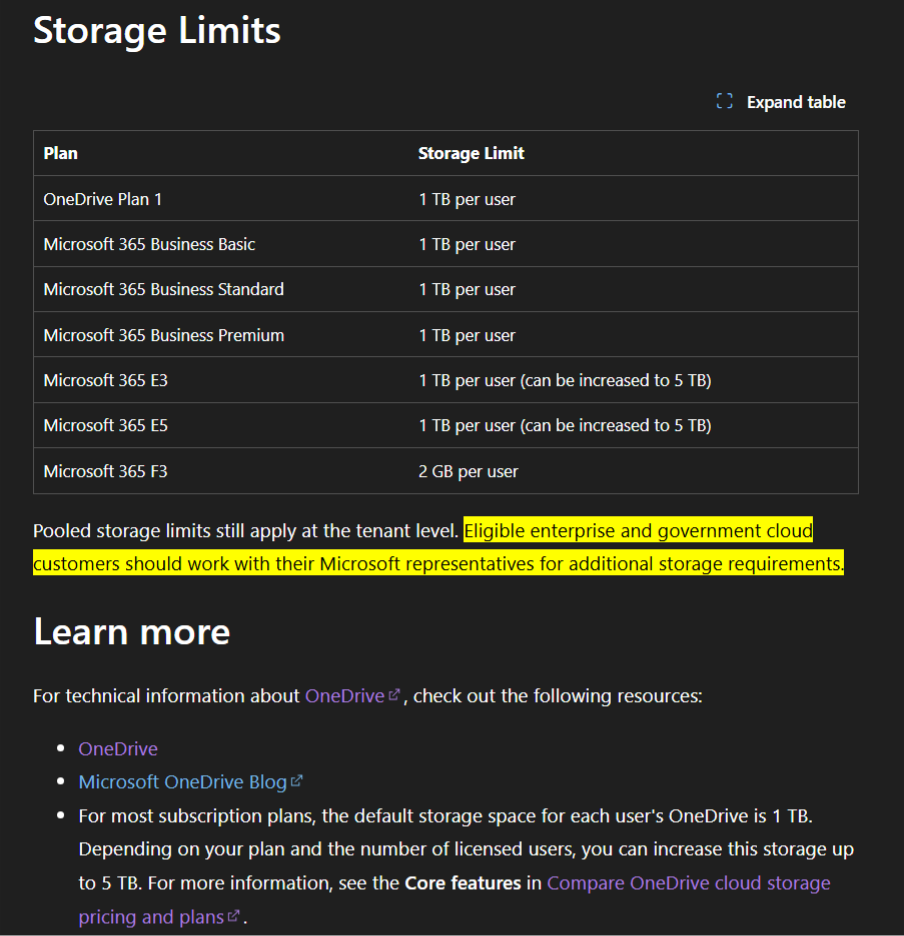Screen dimensions: 904x936
Task: Click the Pooled storage limits sentence
Action: click(245, 531)
